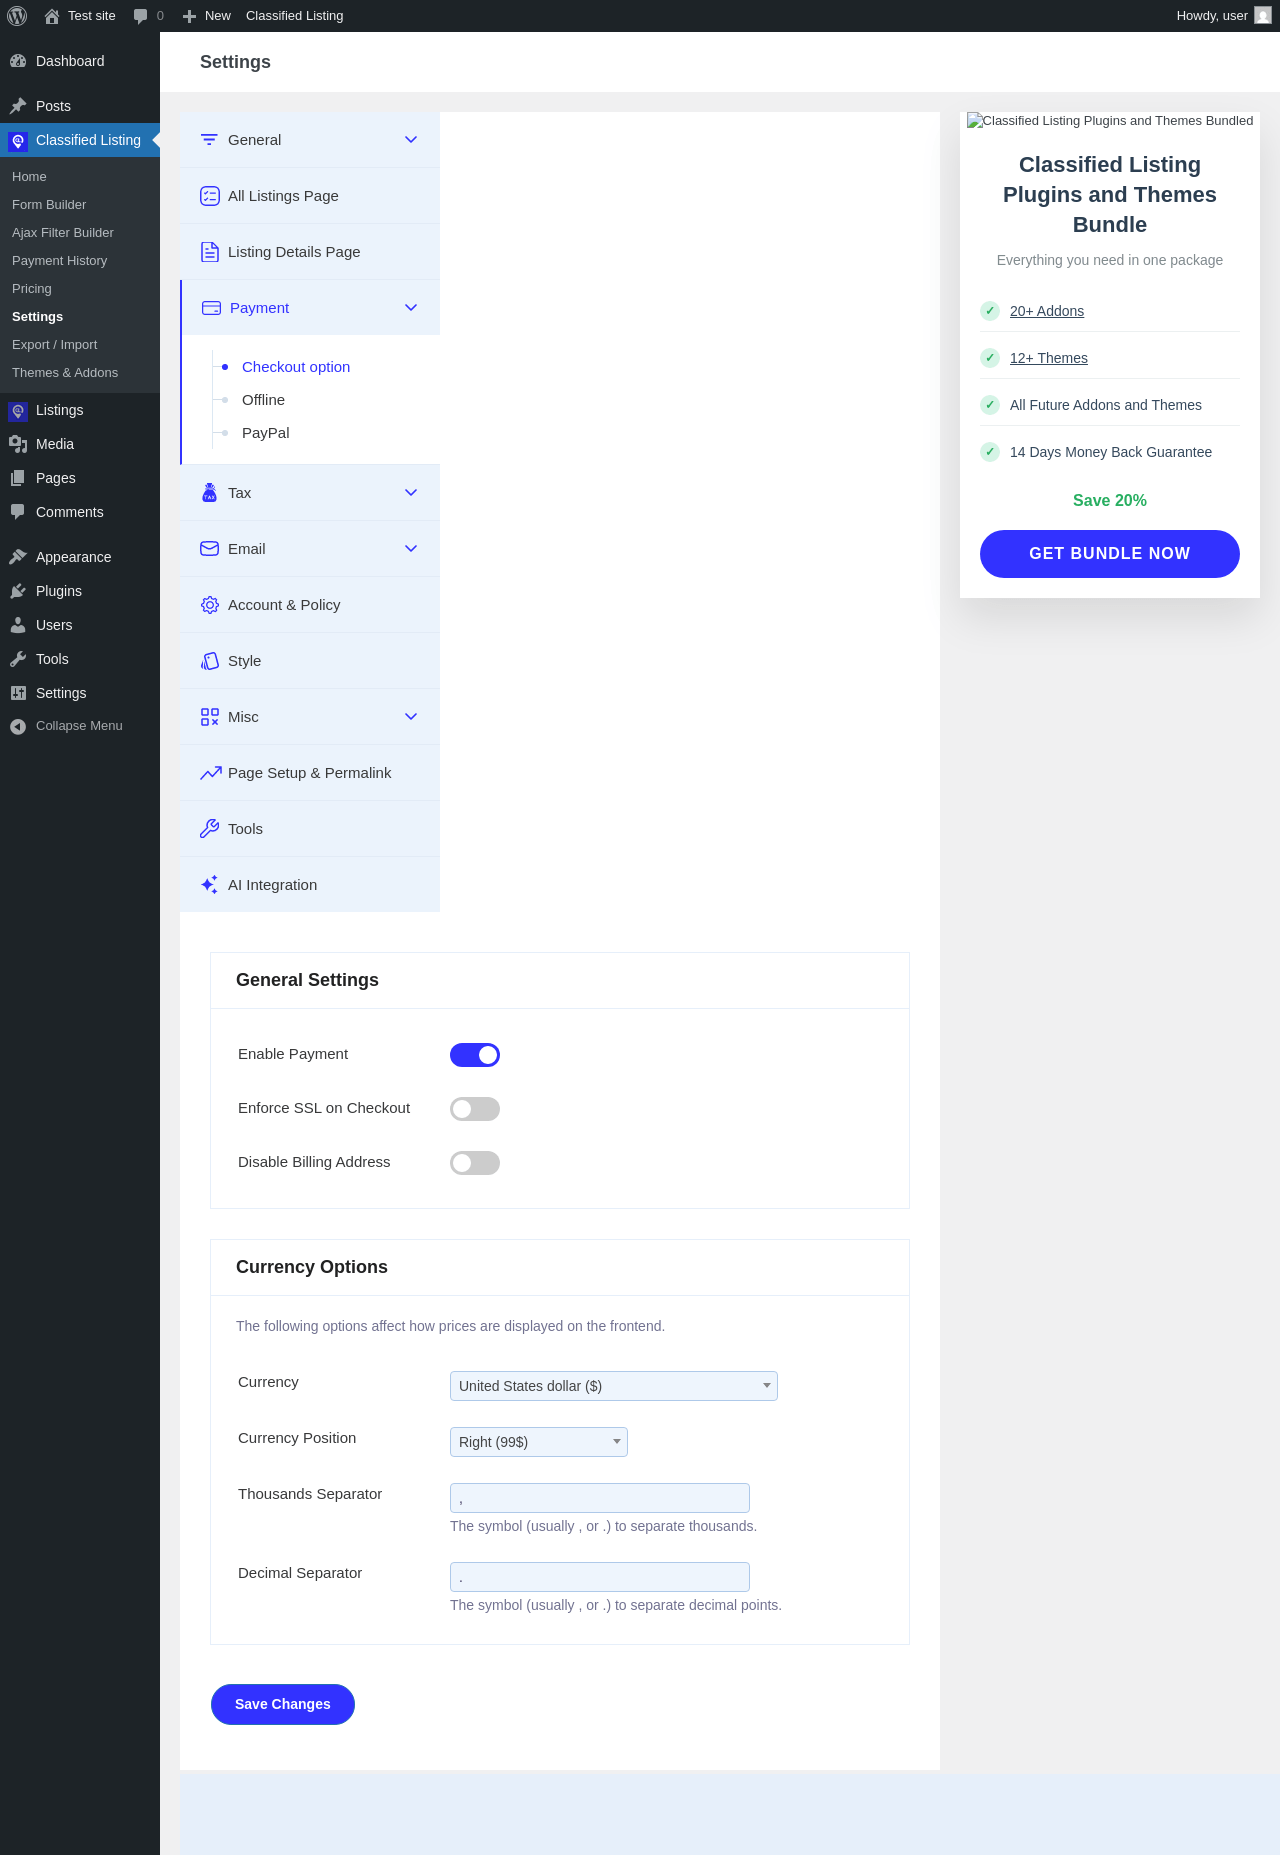The height and width of the screenshot is (1855, 1280).
Task: Click the Test site home icon
Action: tap(52, 16)
